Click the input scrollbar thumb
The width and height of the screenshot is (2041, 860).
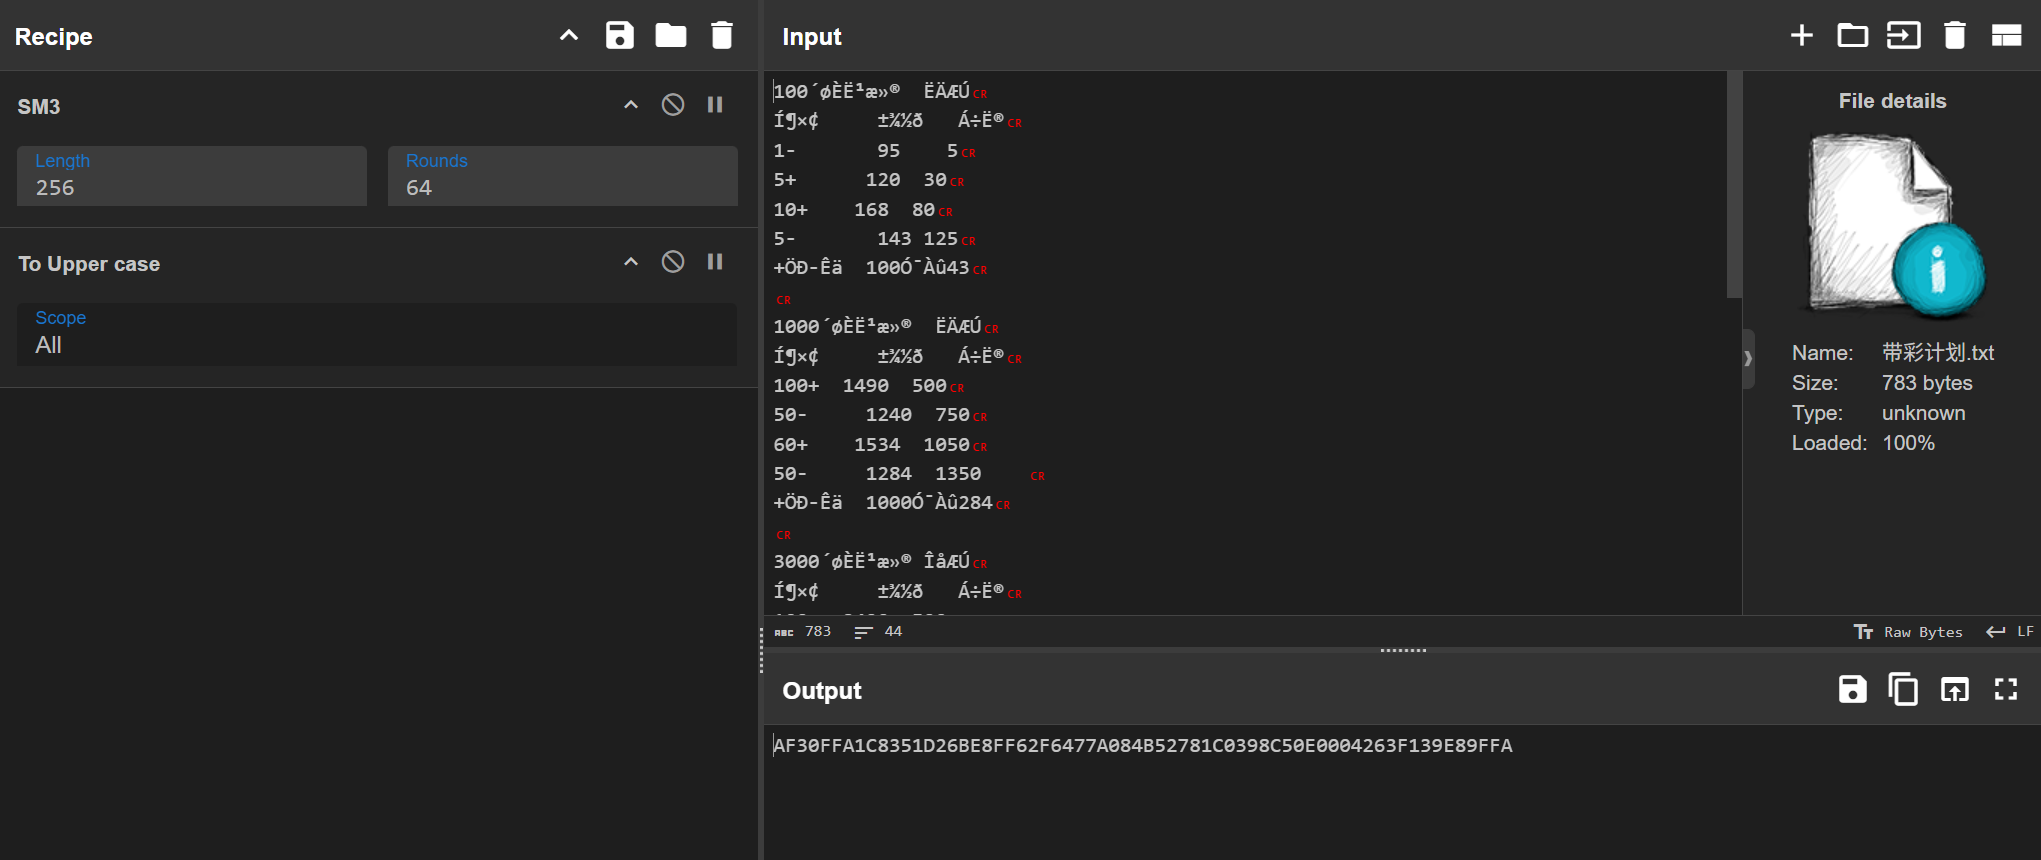(x=1734, y=184)
